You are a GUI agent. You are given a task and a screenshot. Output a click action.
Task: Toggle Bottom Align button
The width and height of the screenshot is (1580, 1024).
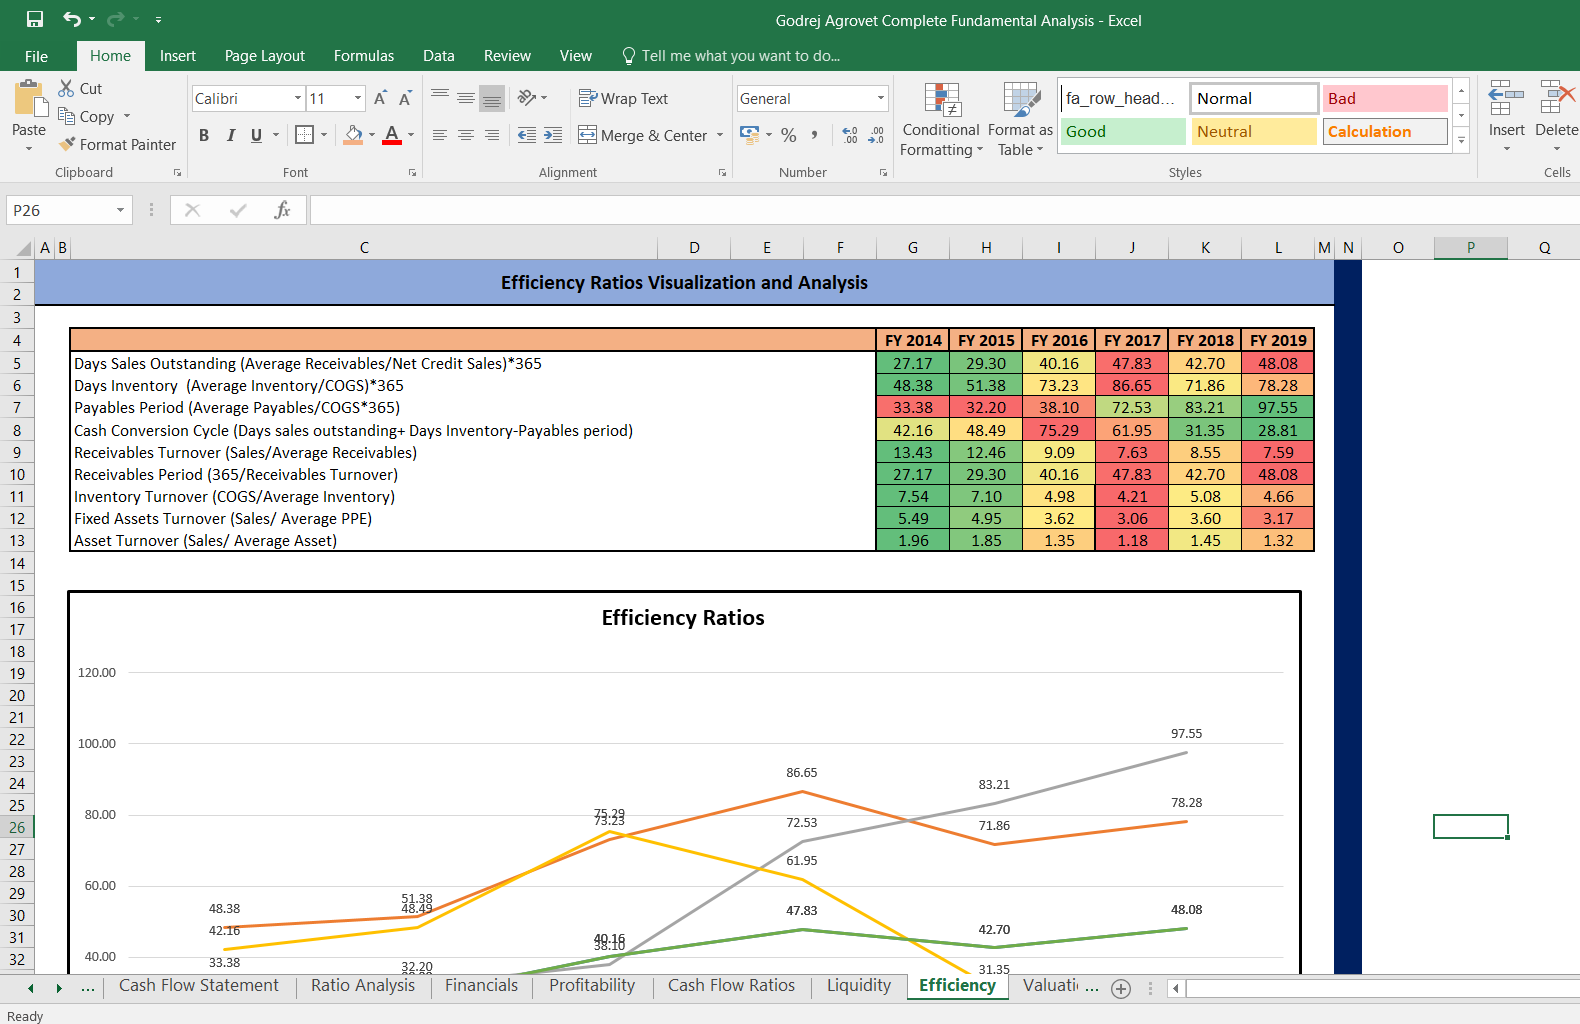pos(492,98)
